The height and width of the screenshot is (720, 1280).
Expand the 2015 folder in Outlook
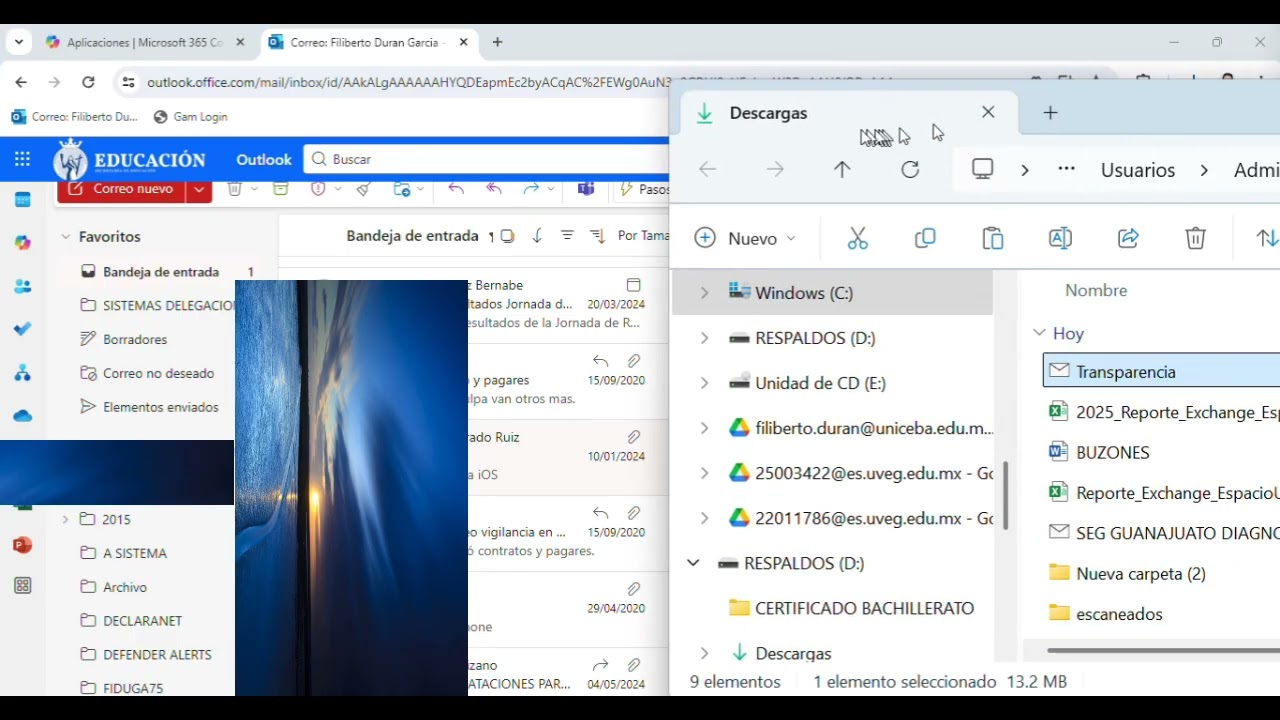click(x=65, y=519)
